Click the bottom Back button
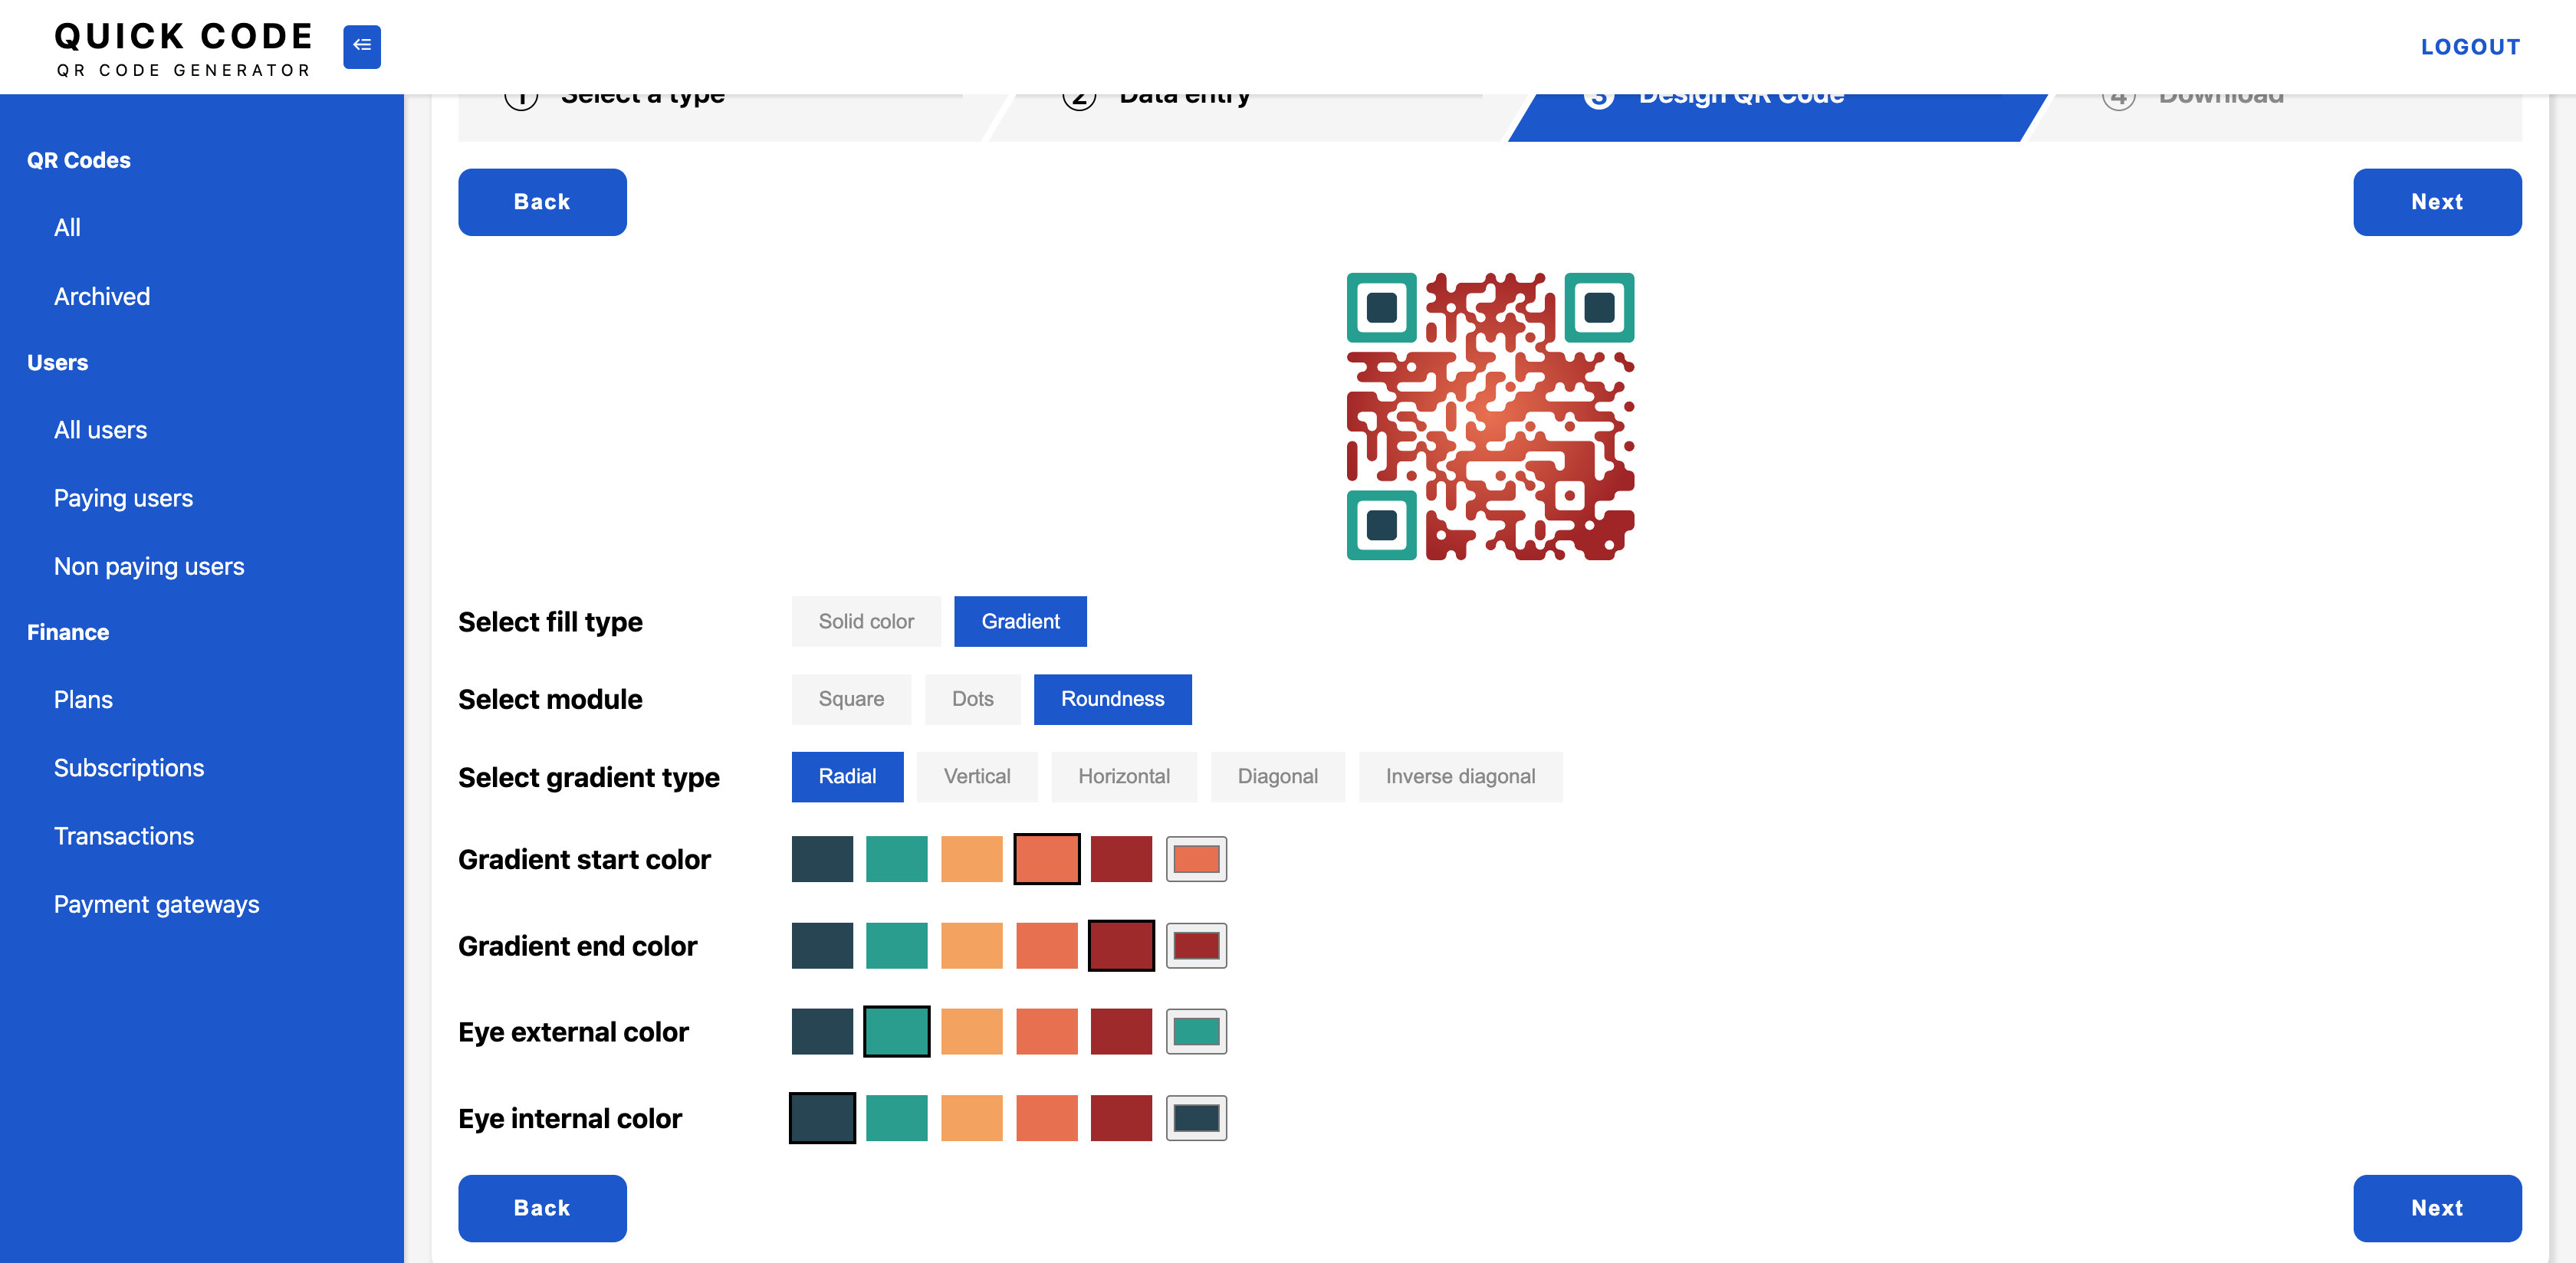The image size is (2576, 1263). point(542,1208)
